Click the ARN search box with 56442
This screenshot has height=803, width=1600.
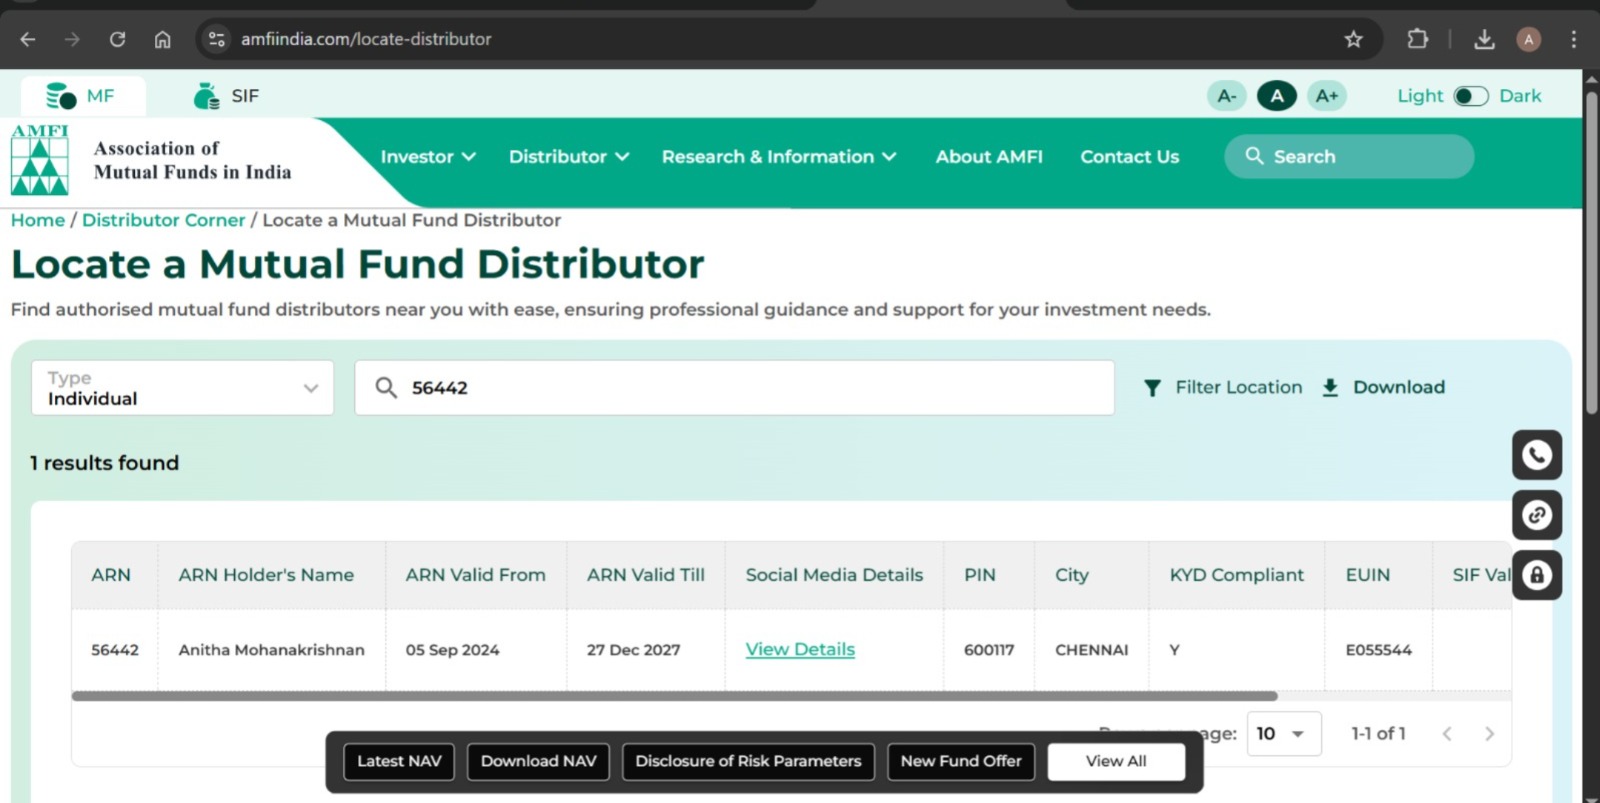coord(734,388)
